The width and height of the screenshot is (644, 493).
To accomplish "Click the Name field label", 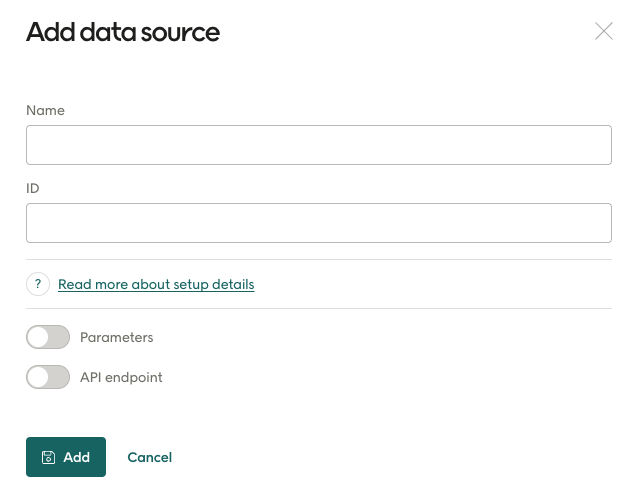I will (45, 110).
